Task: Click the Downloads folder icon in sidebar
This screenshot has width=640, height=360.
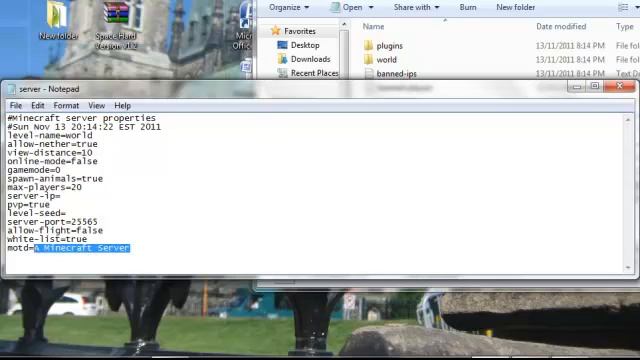Action: pos(282,59)
